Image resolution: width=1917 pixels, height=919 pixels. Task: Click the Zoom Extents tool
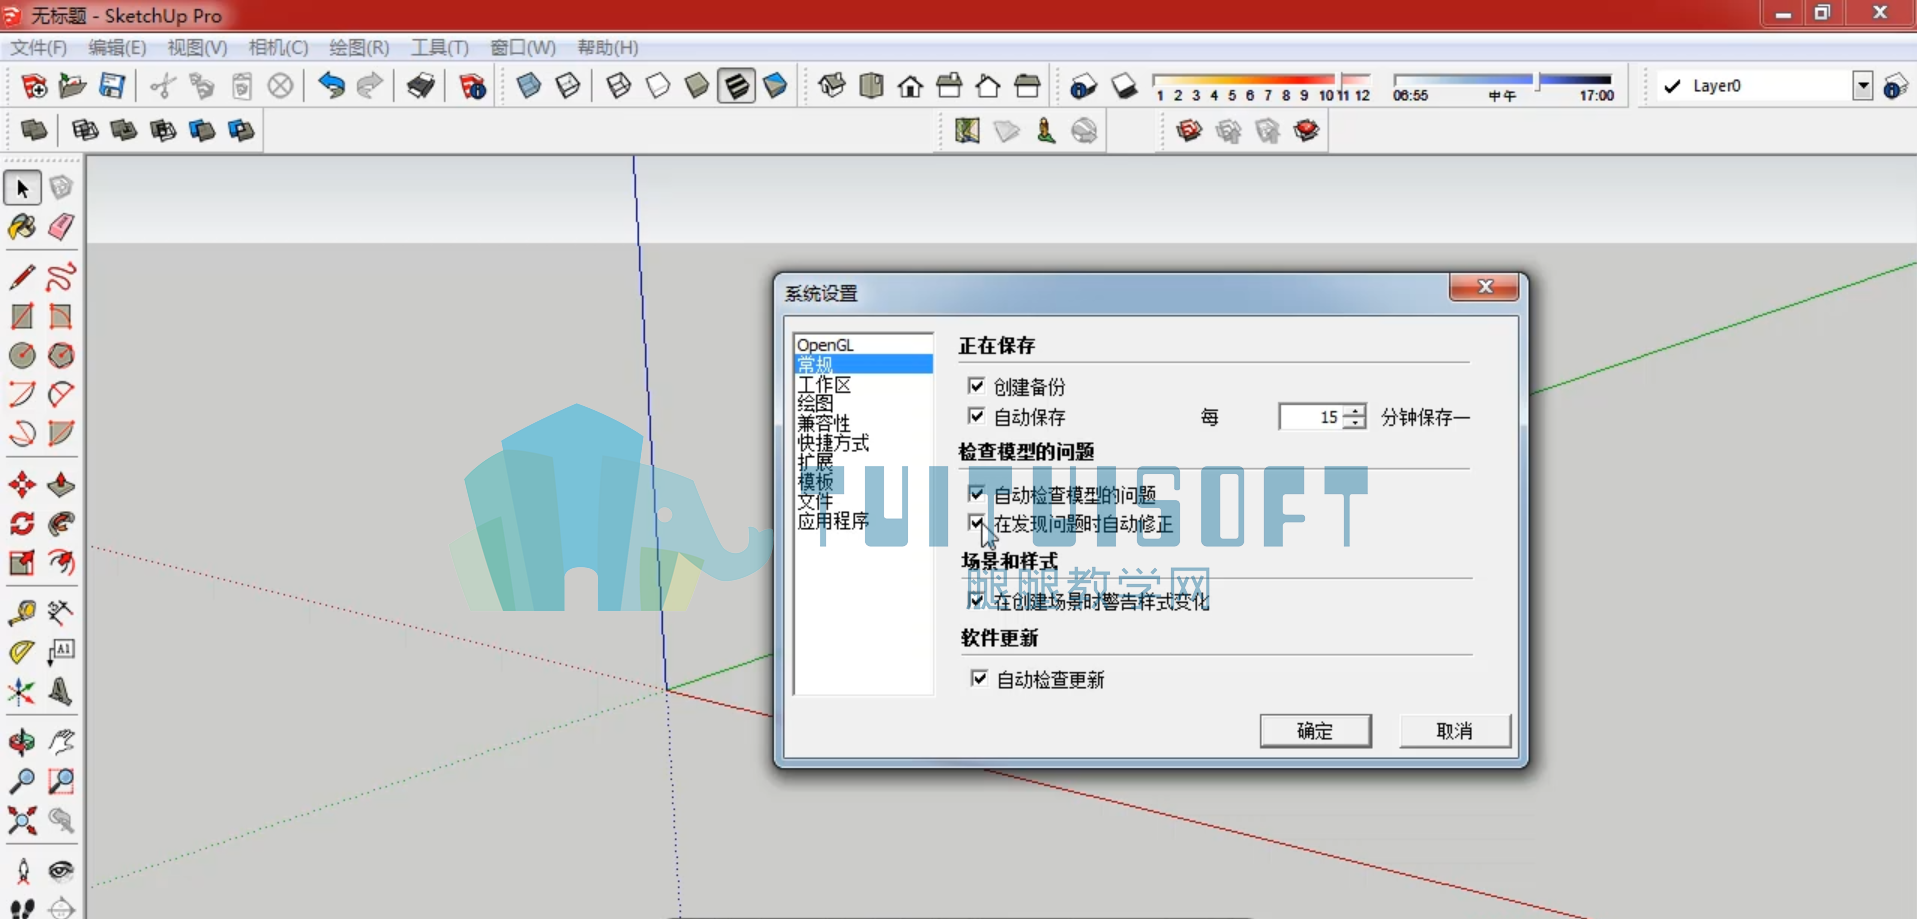pyautogui.click(x=22, y=821)
